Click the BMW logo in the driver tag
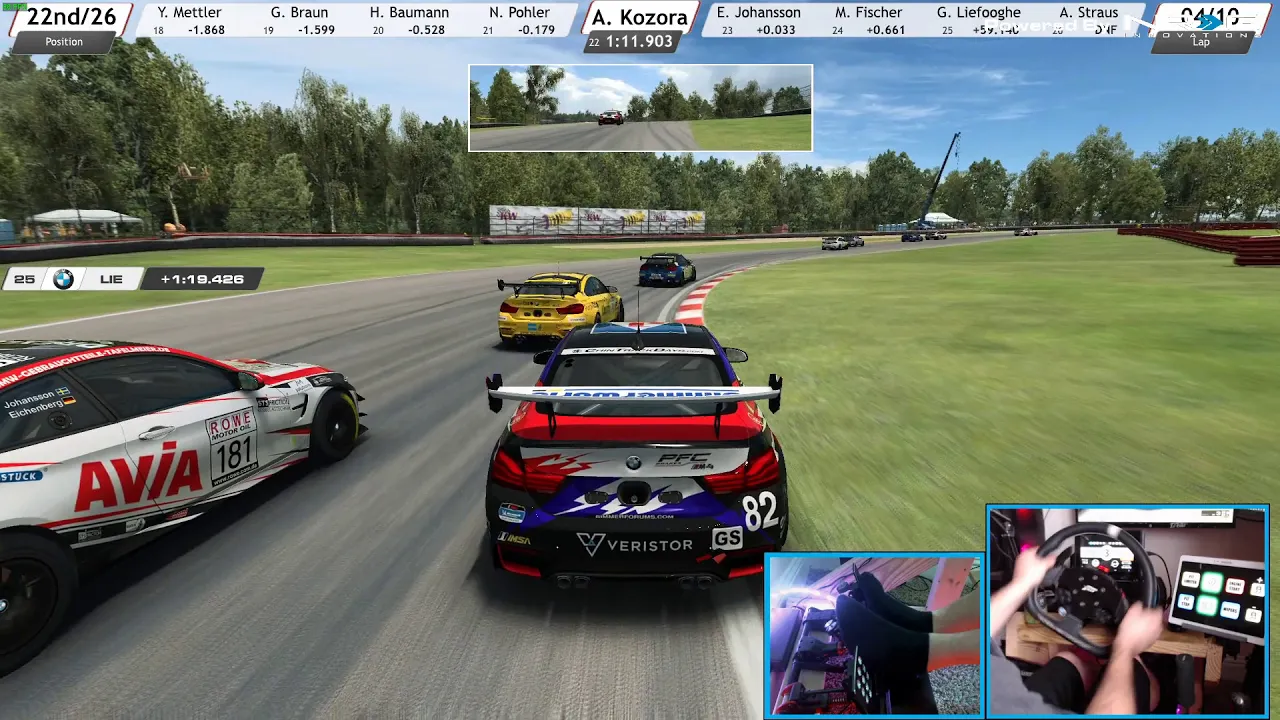The width and height of the screenshot is (1280, 720). tap(63, 279)
